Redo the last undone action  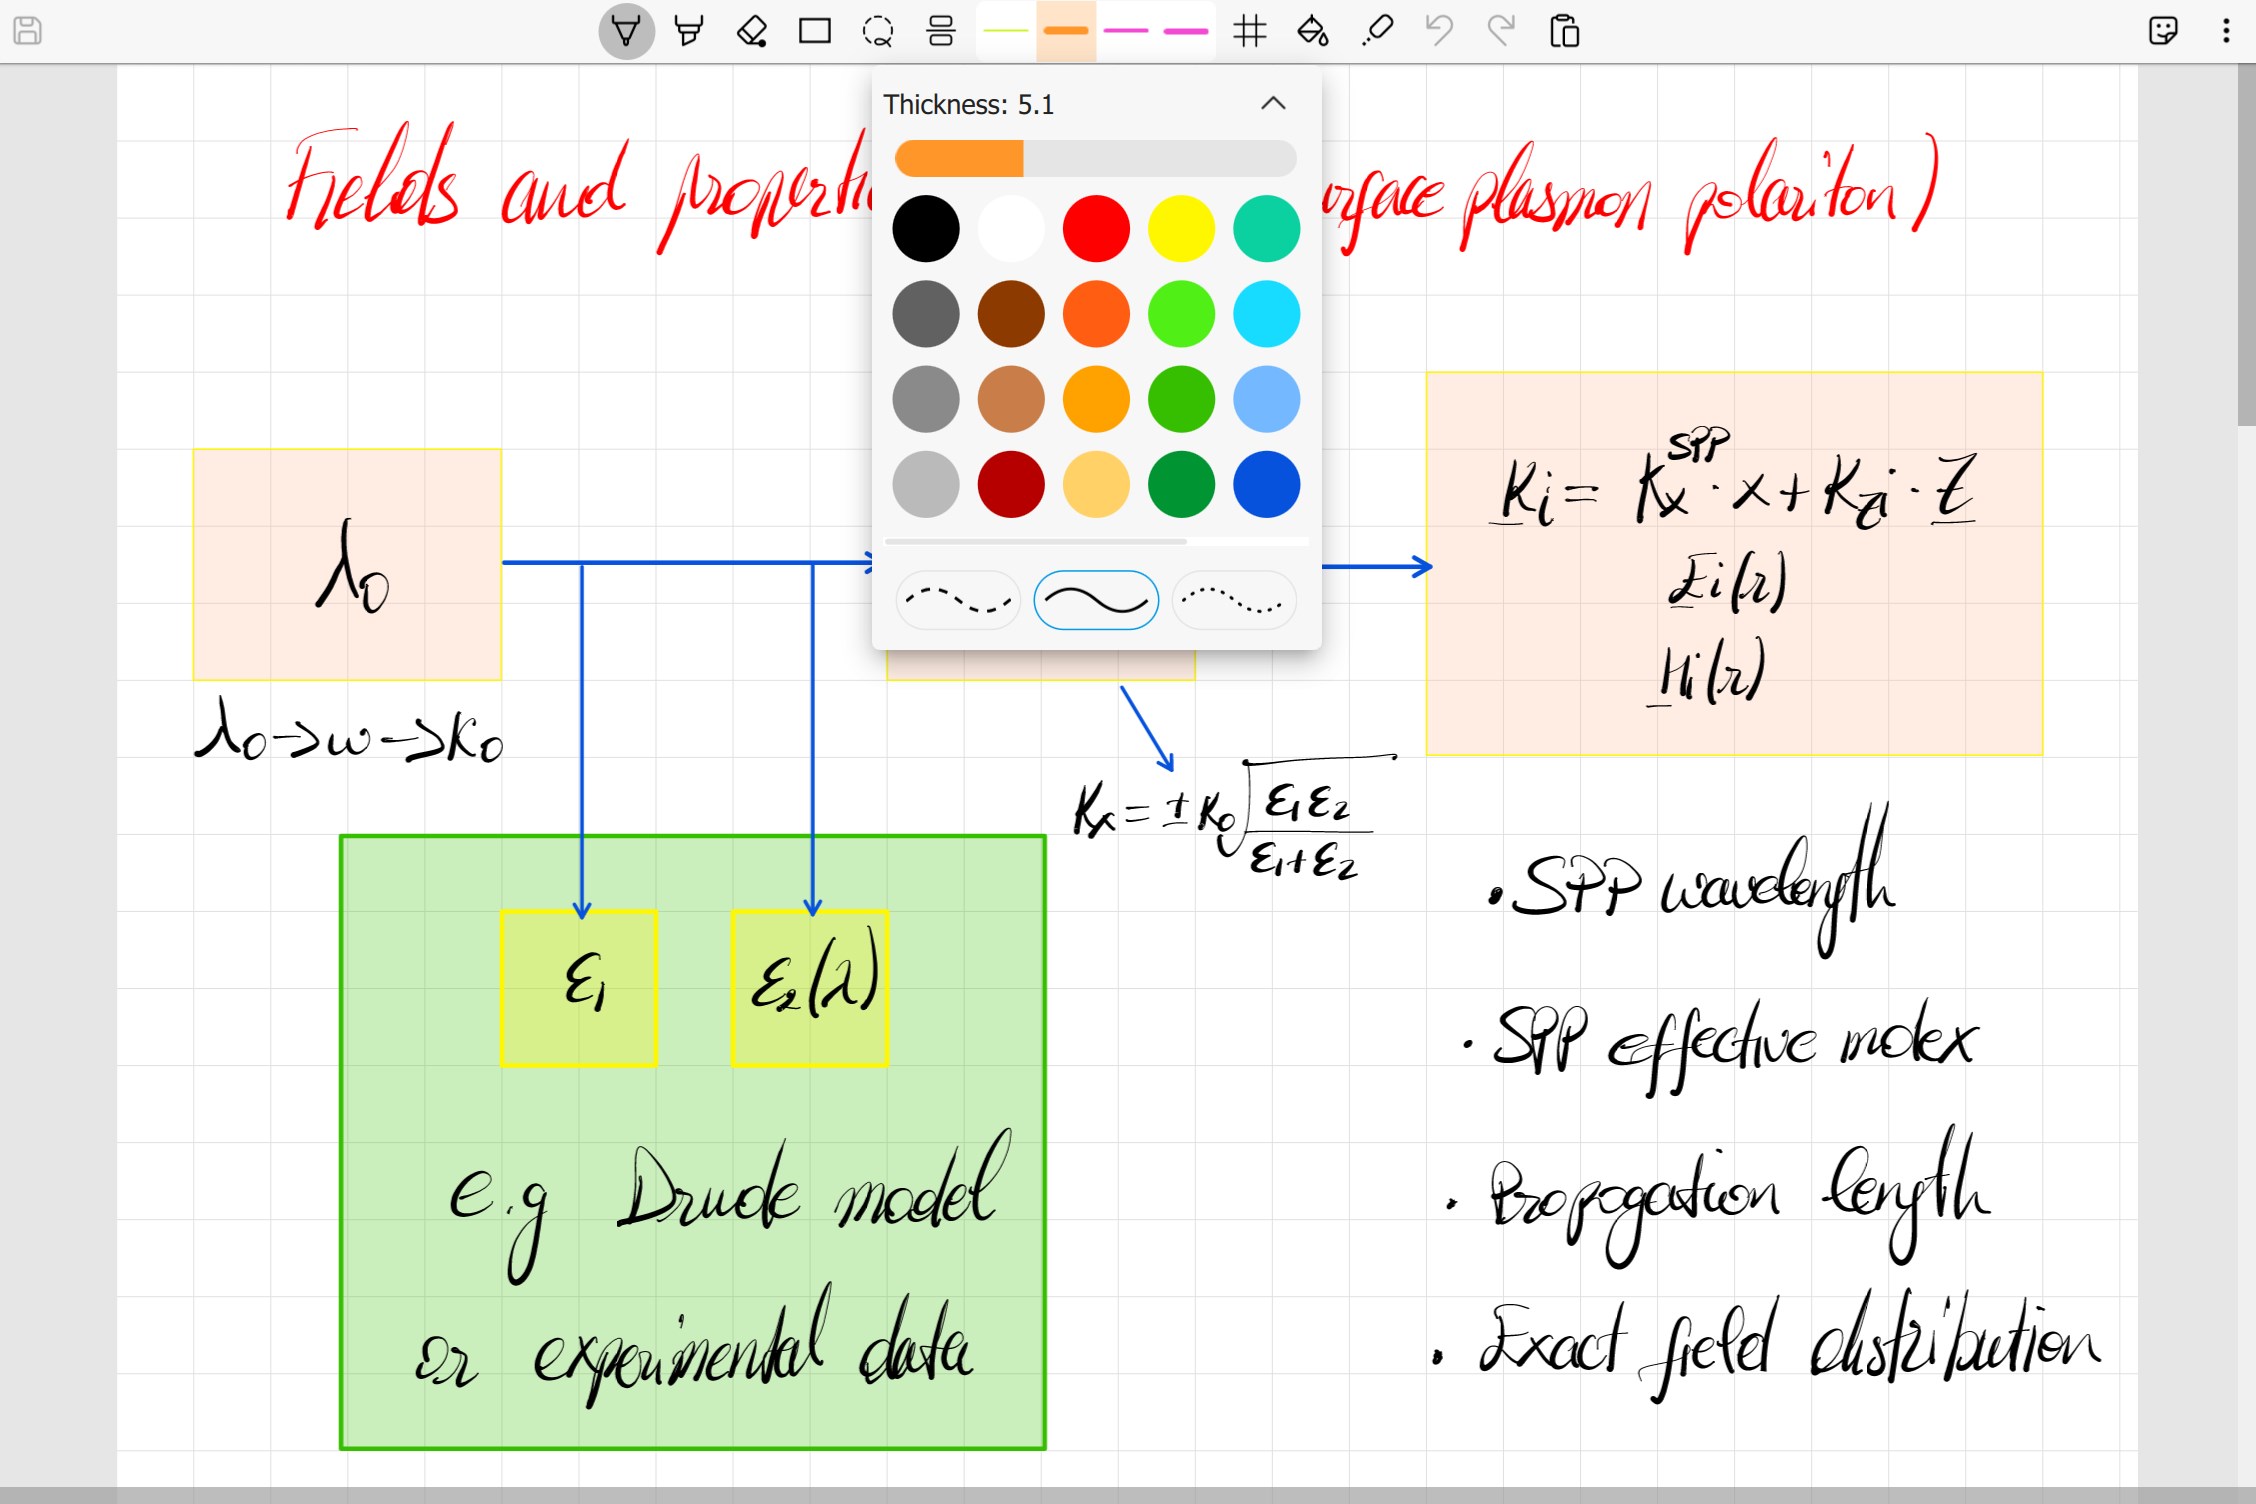click(1502, 31)
